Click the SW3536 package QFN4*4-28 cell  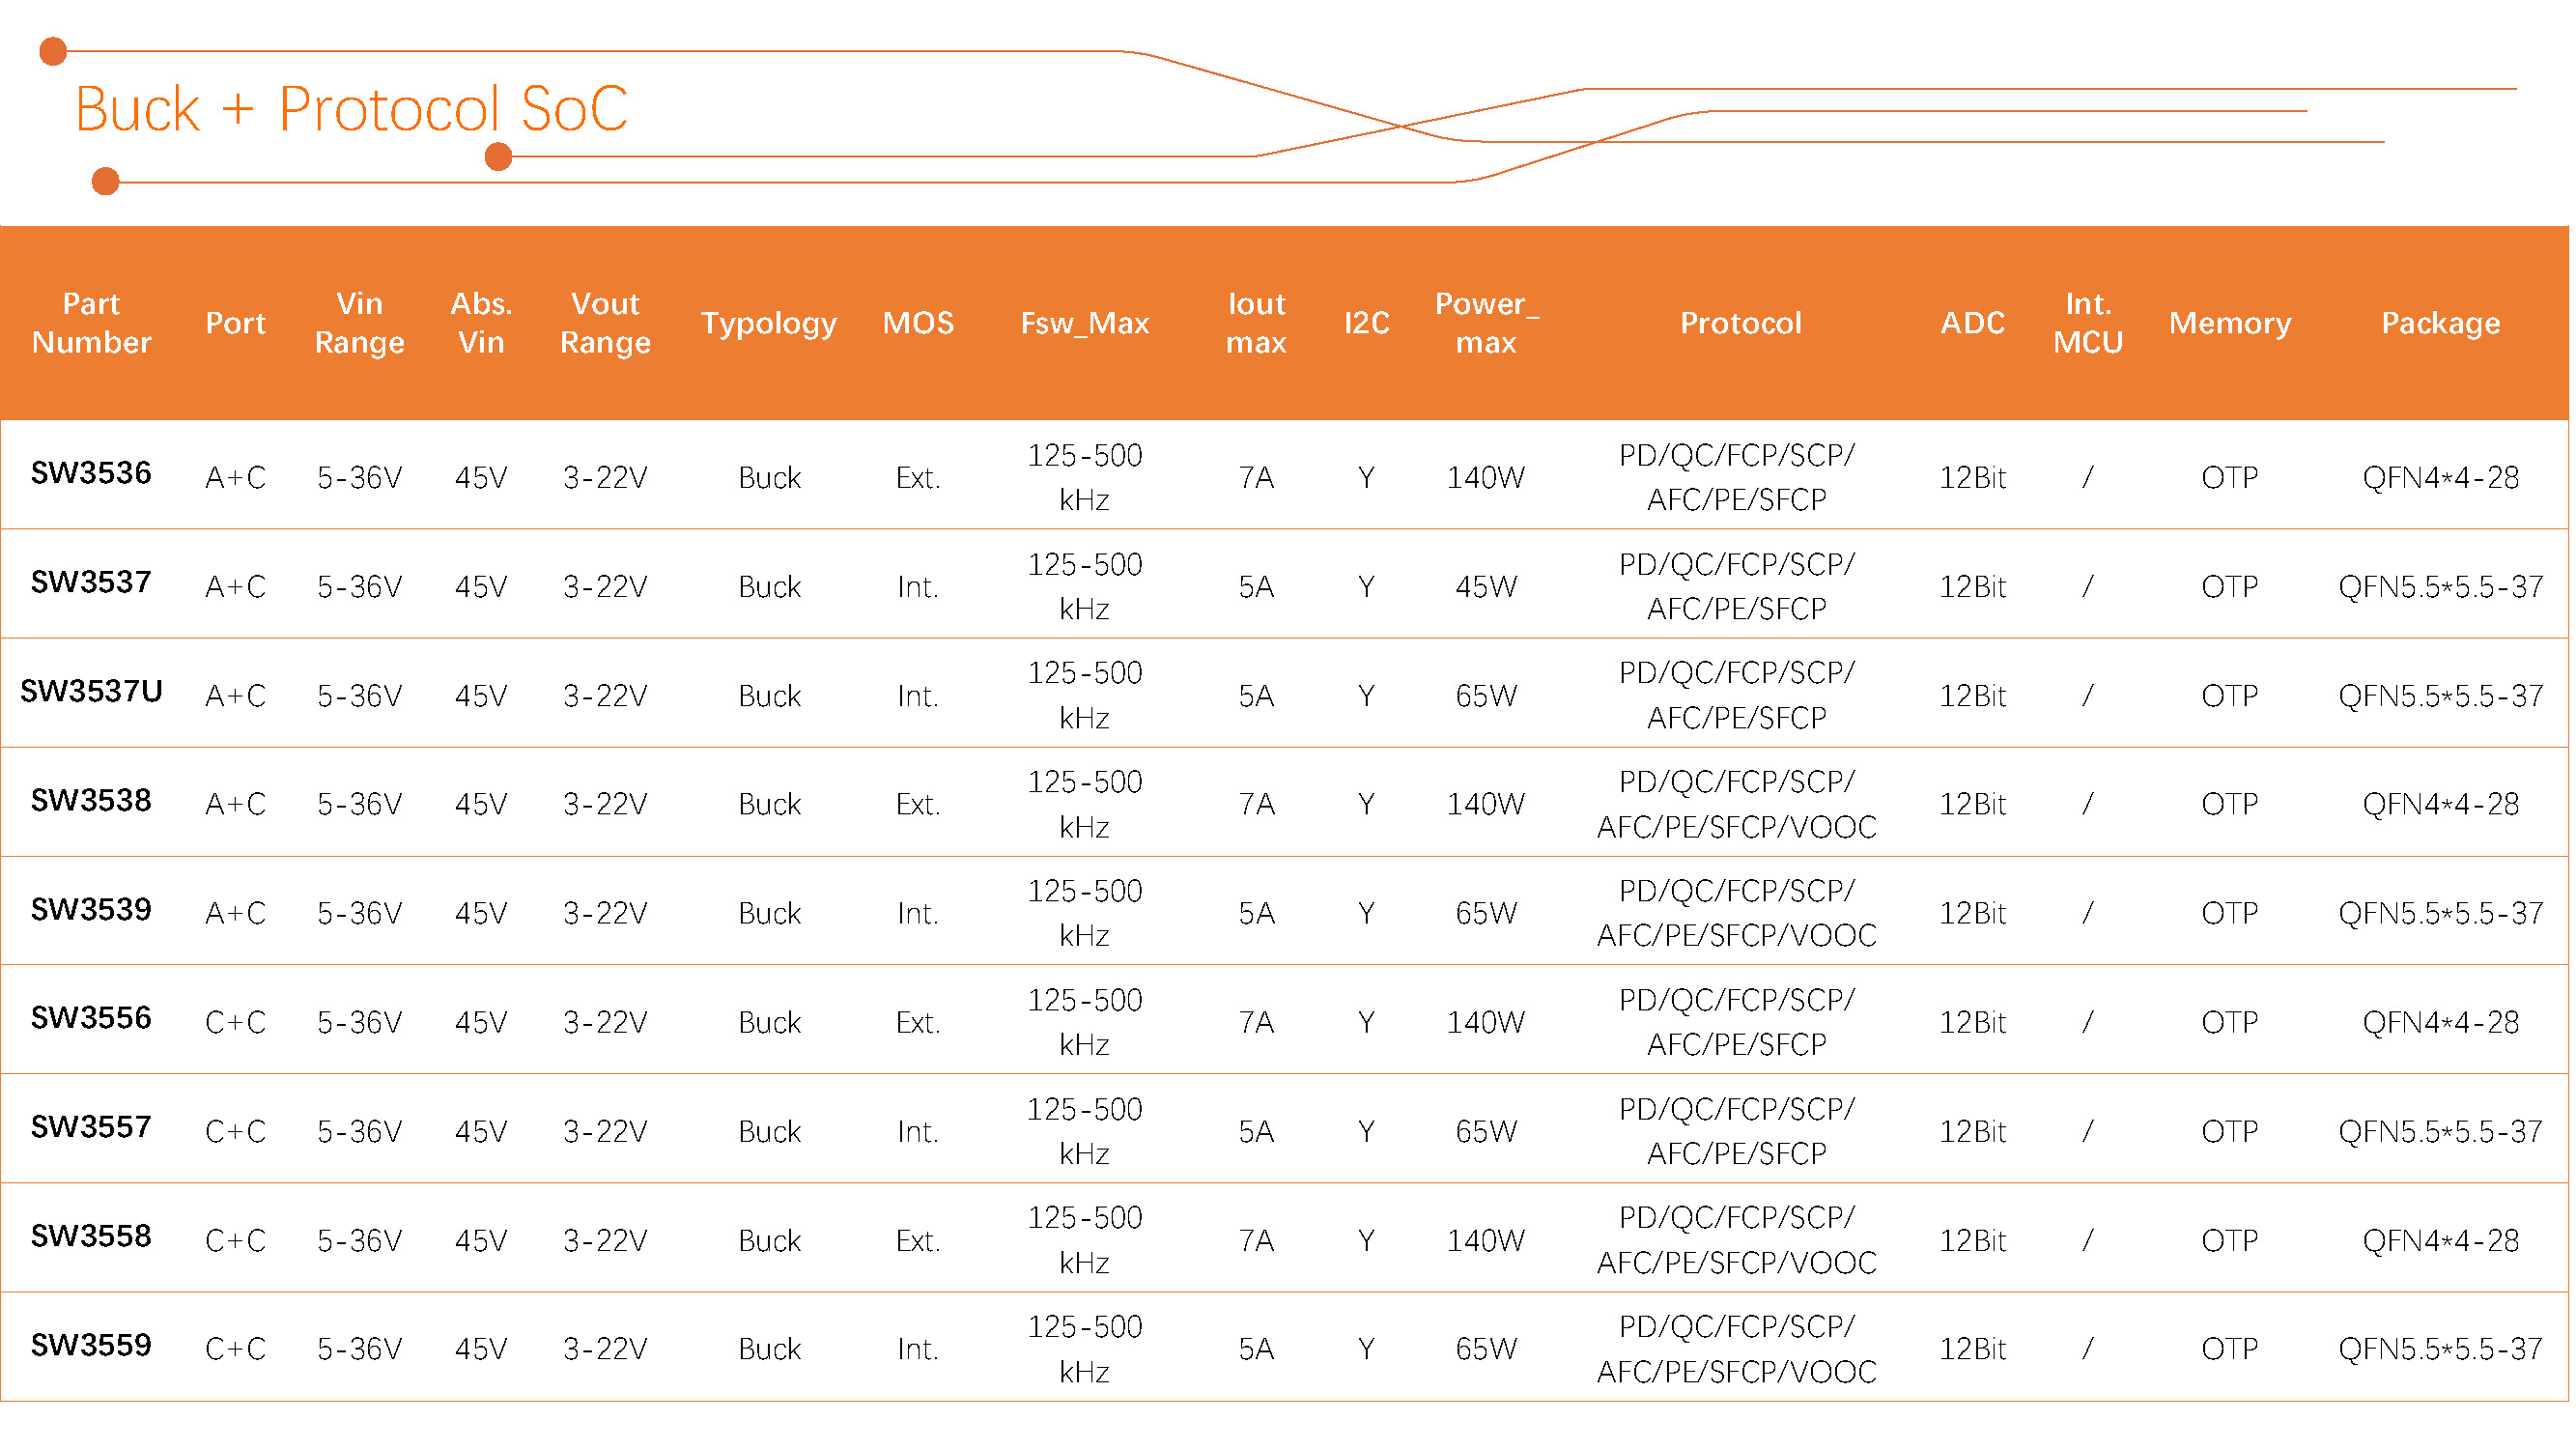(x=2440, y=478)
